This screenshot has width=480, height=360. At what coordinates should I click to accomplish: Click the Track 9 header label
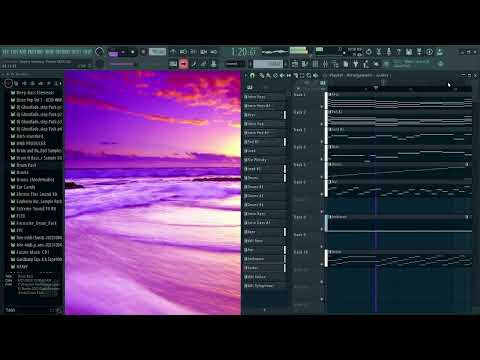299,235
